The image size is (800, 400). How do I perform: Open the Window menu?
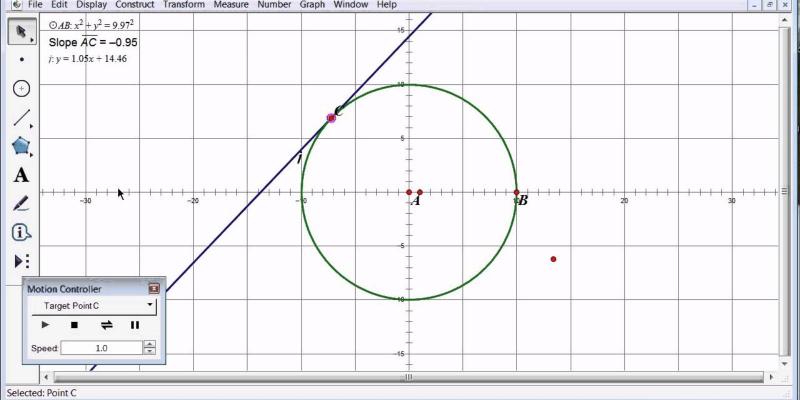pos(351,5)
